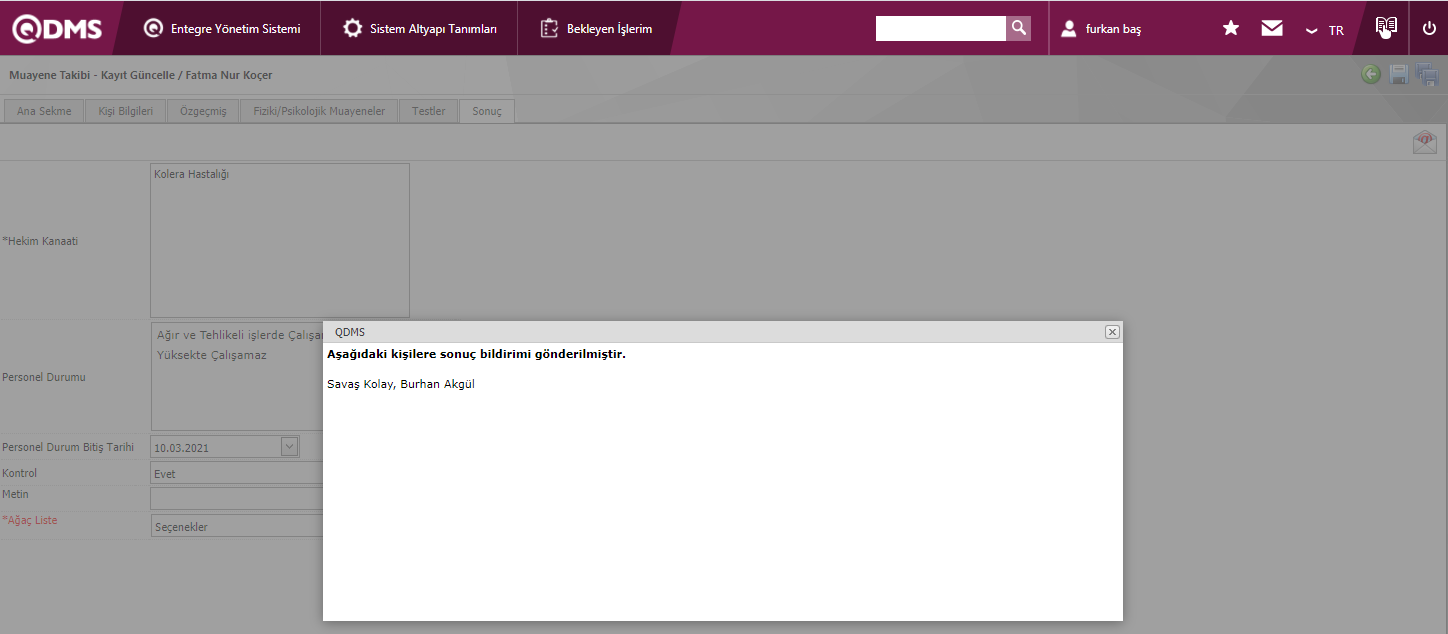The height and width of the screenshot is (634, 1448).
Task: Click the magnifier search icon
Action: click(x=1018, y=28)
